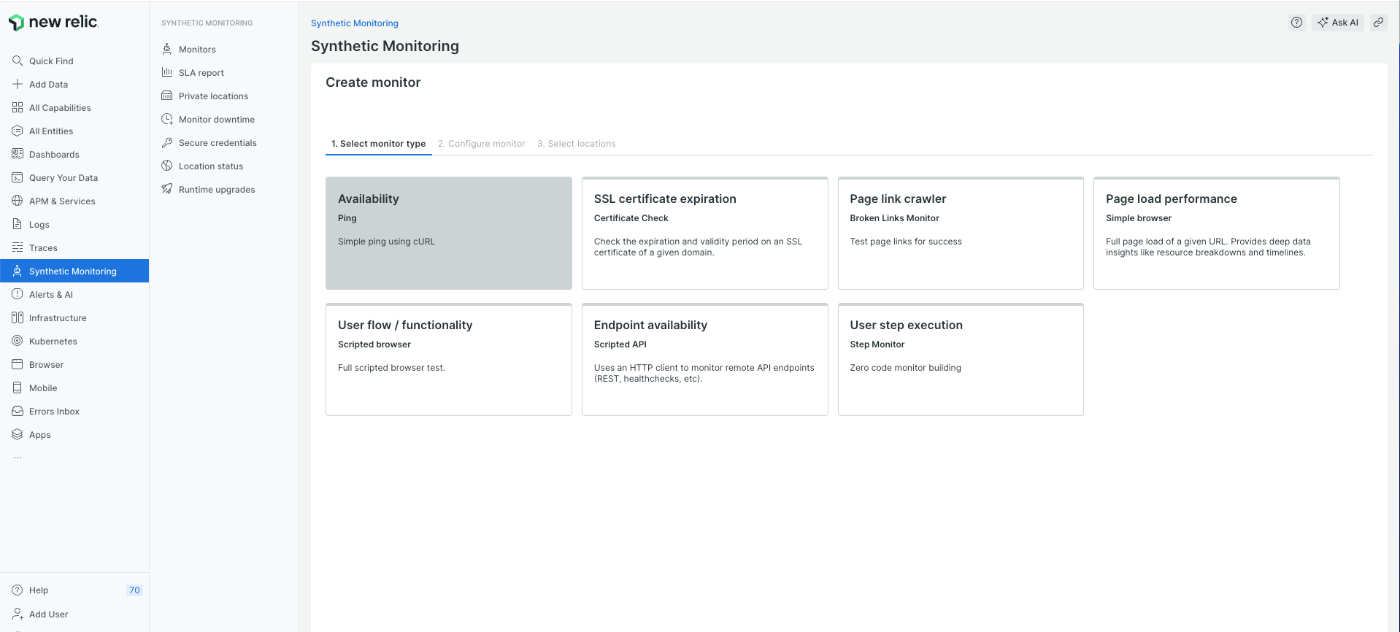Select the Endpoint availability card

(x=705, y=359)
